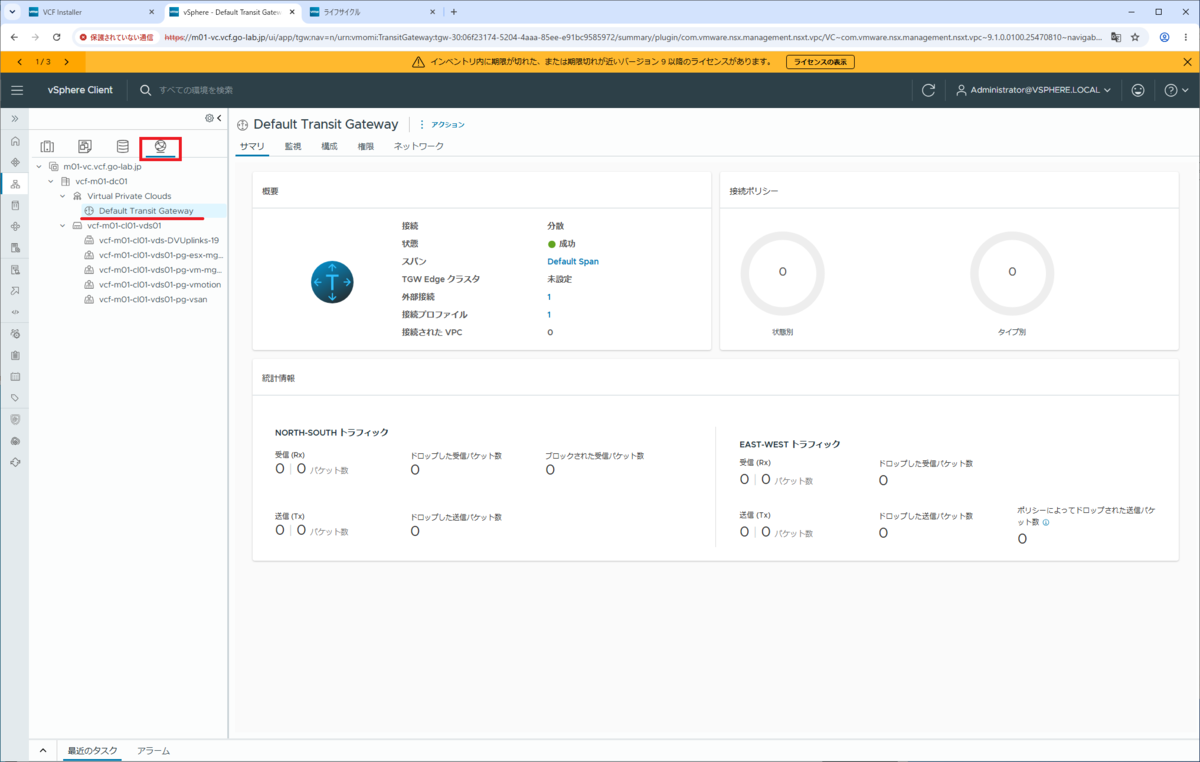Open Administration icon in navigation rail

point(15,333)
